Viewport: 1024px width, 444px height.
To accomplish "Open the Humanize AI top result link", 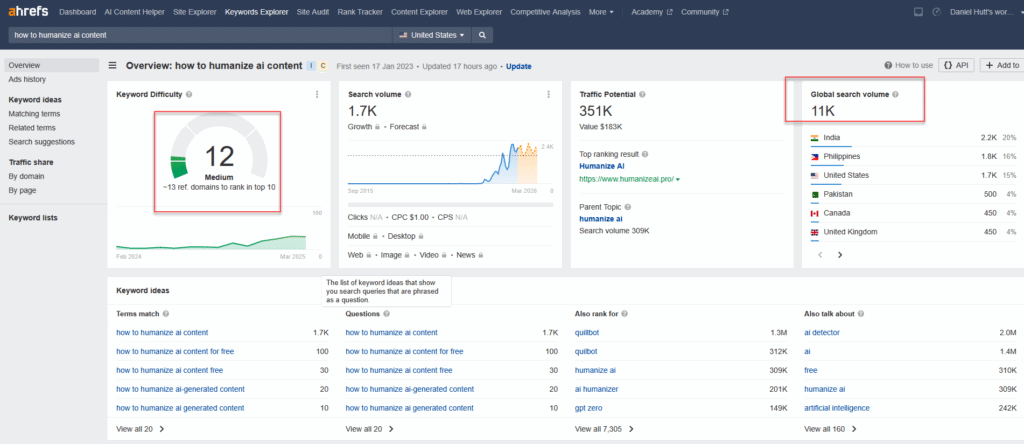I will tap(602, 166).
